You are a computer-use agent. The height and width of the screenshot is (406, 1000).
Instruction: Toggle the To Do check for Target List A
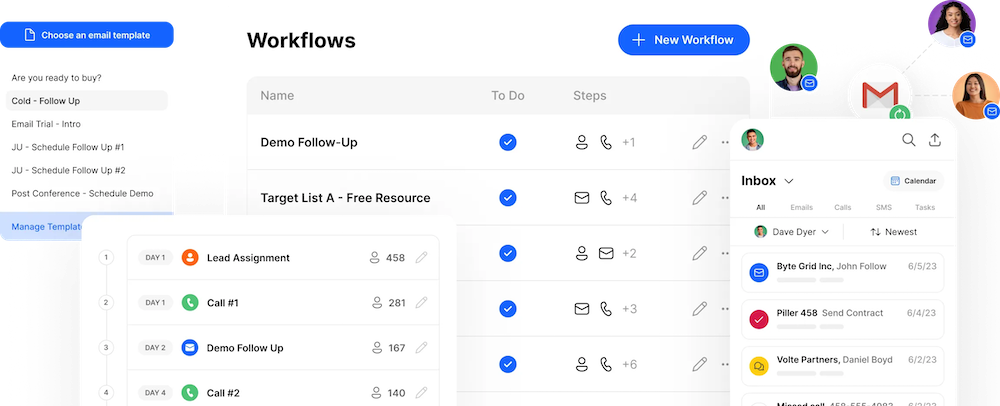click(508, 197)
